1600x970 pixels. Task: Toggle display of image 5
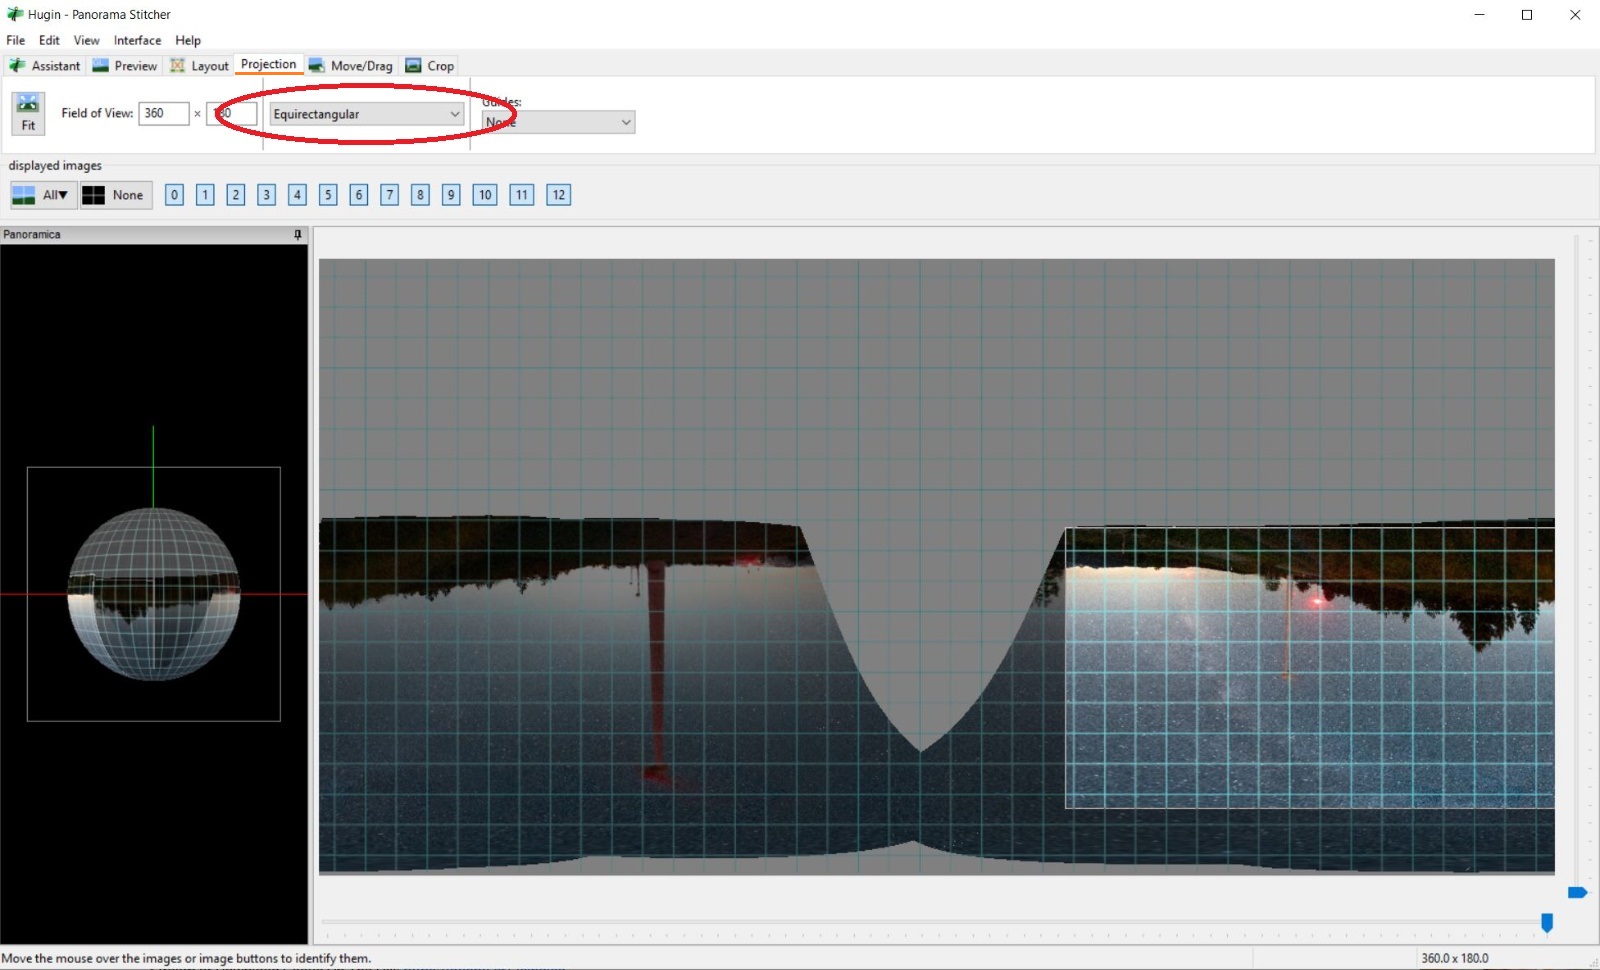click(328, 195)
